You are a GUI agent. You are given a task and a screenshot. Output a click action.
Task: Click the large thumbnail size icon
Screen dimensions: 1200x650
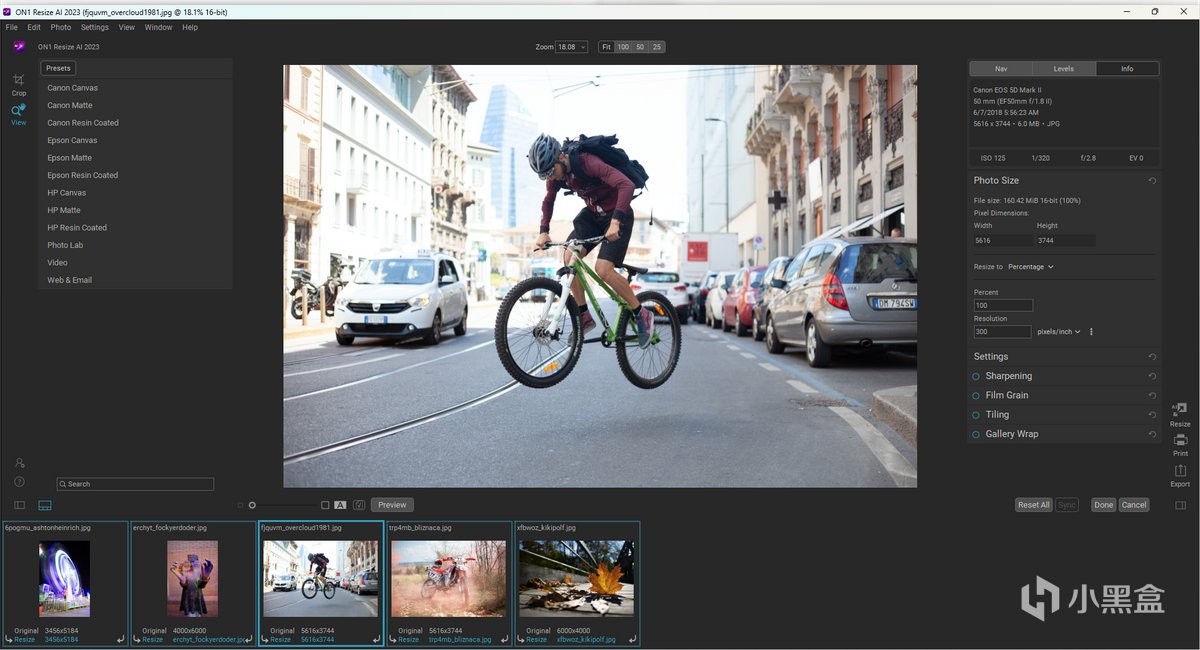tap(325, 505)
